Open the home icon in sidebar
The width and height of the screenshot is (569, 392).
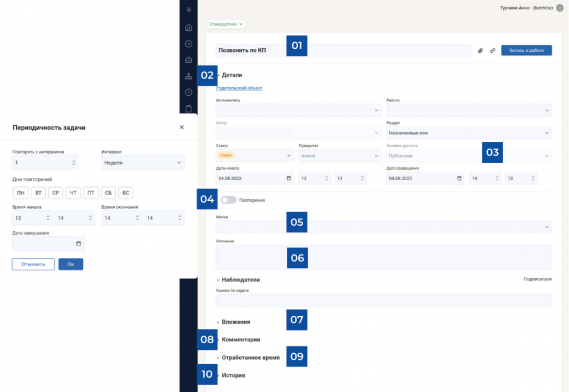[x=188, y=28]
